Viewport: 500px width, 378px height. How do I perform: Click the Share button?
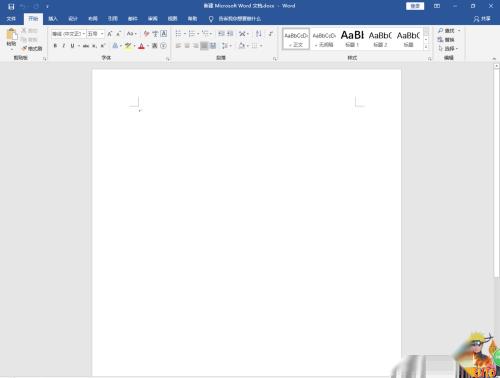point(482,19)
